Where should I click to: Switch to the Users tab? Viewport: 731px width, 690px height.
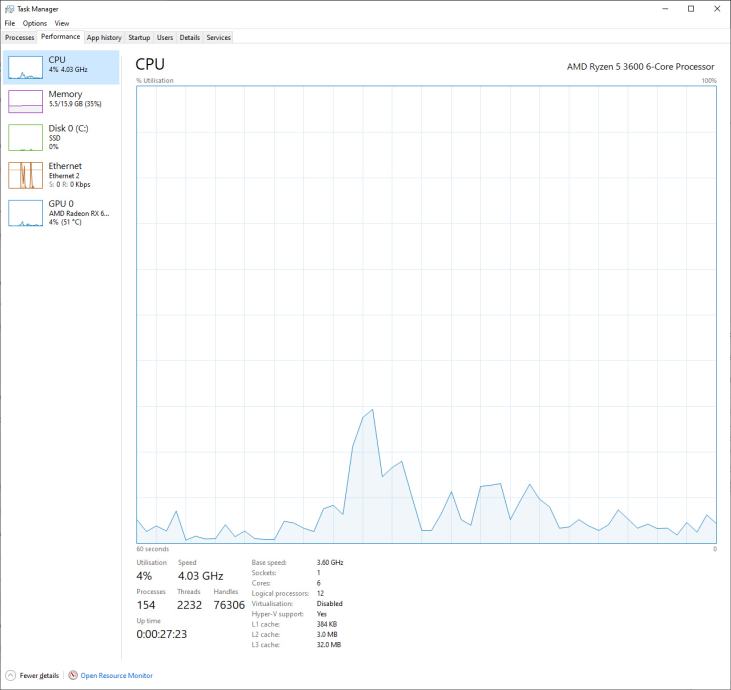[165, 38]
